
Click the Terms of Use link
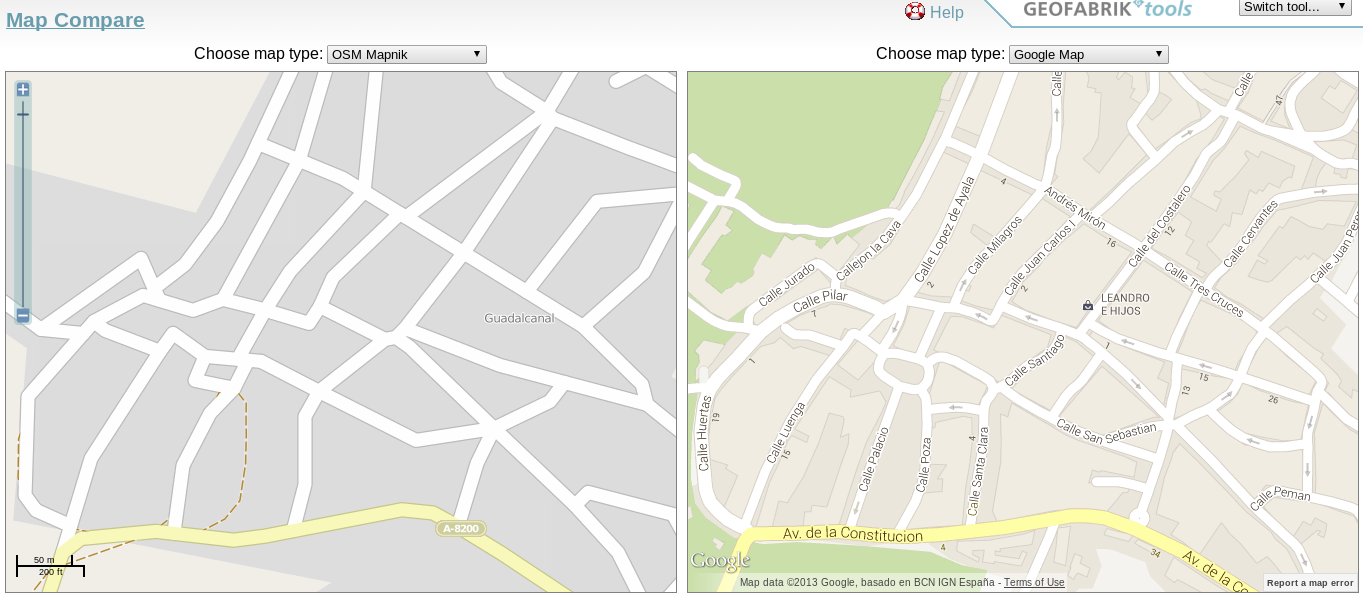coord(1034,583)
